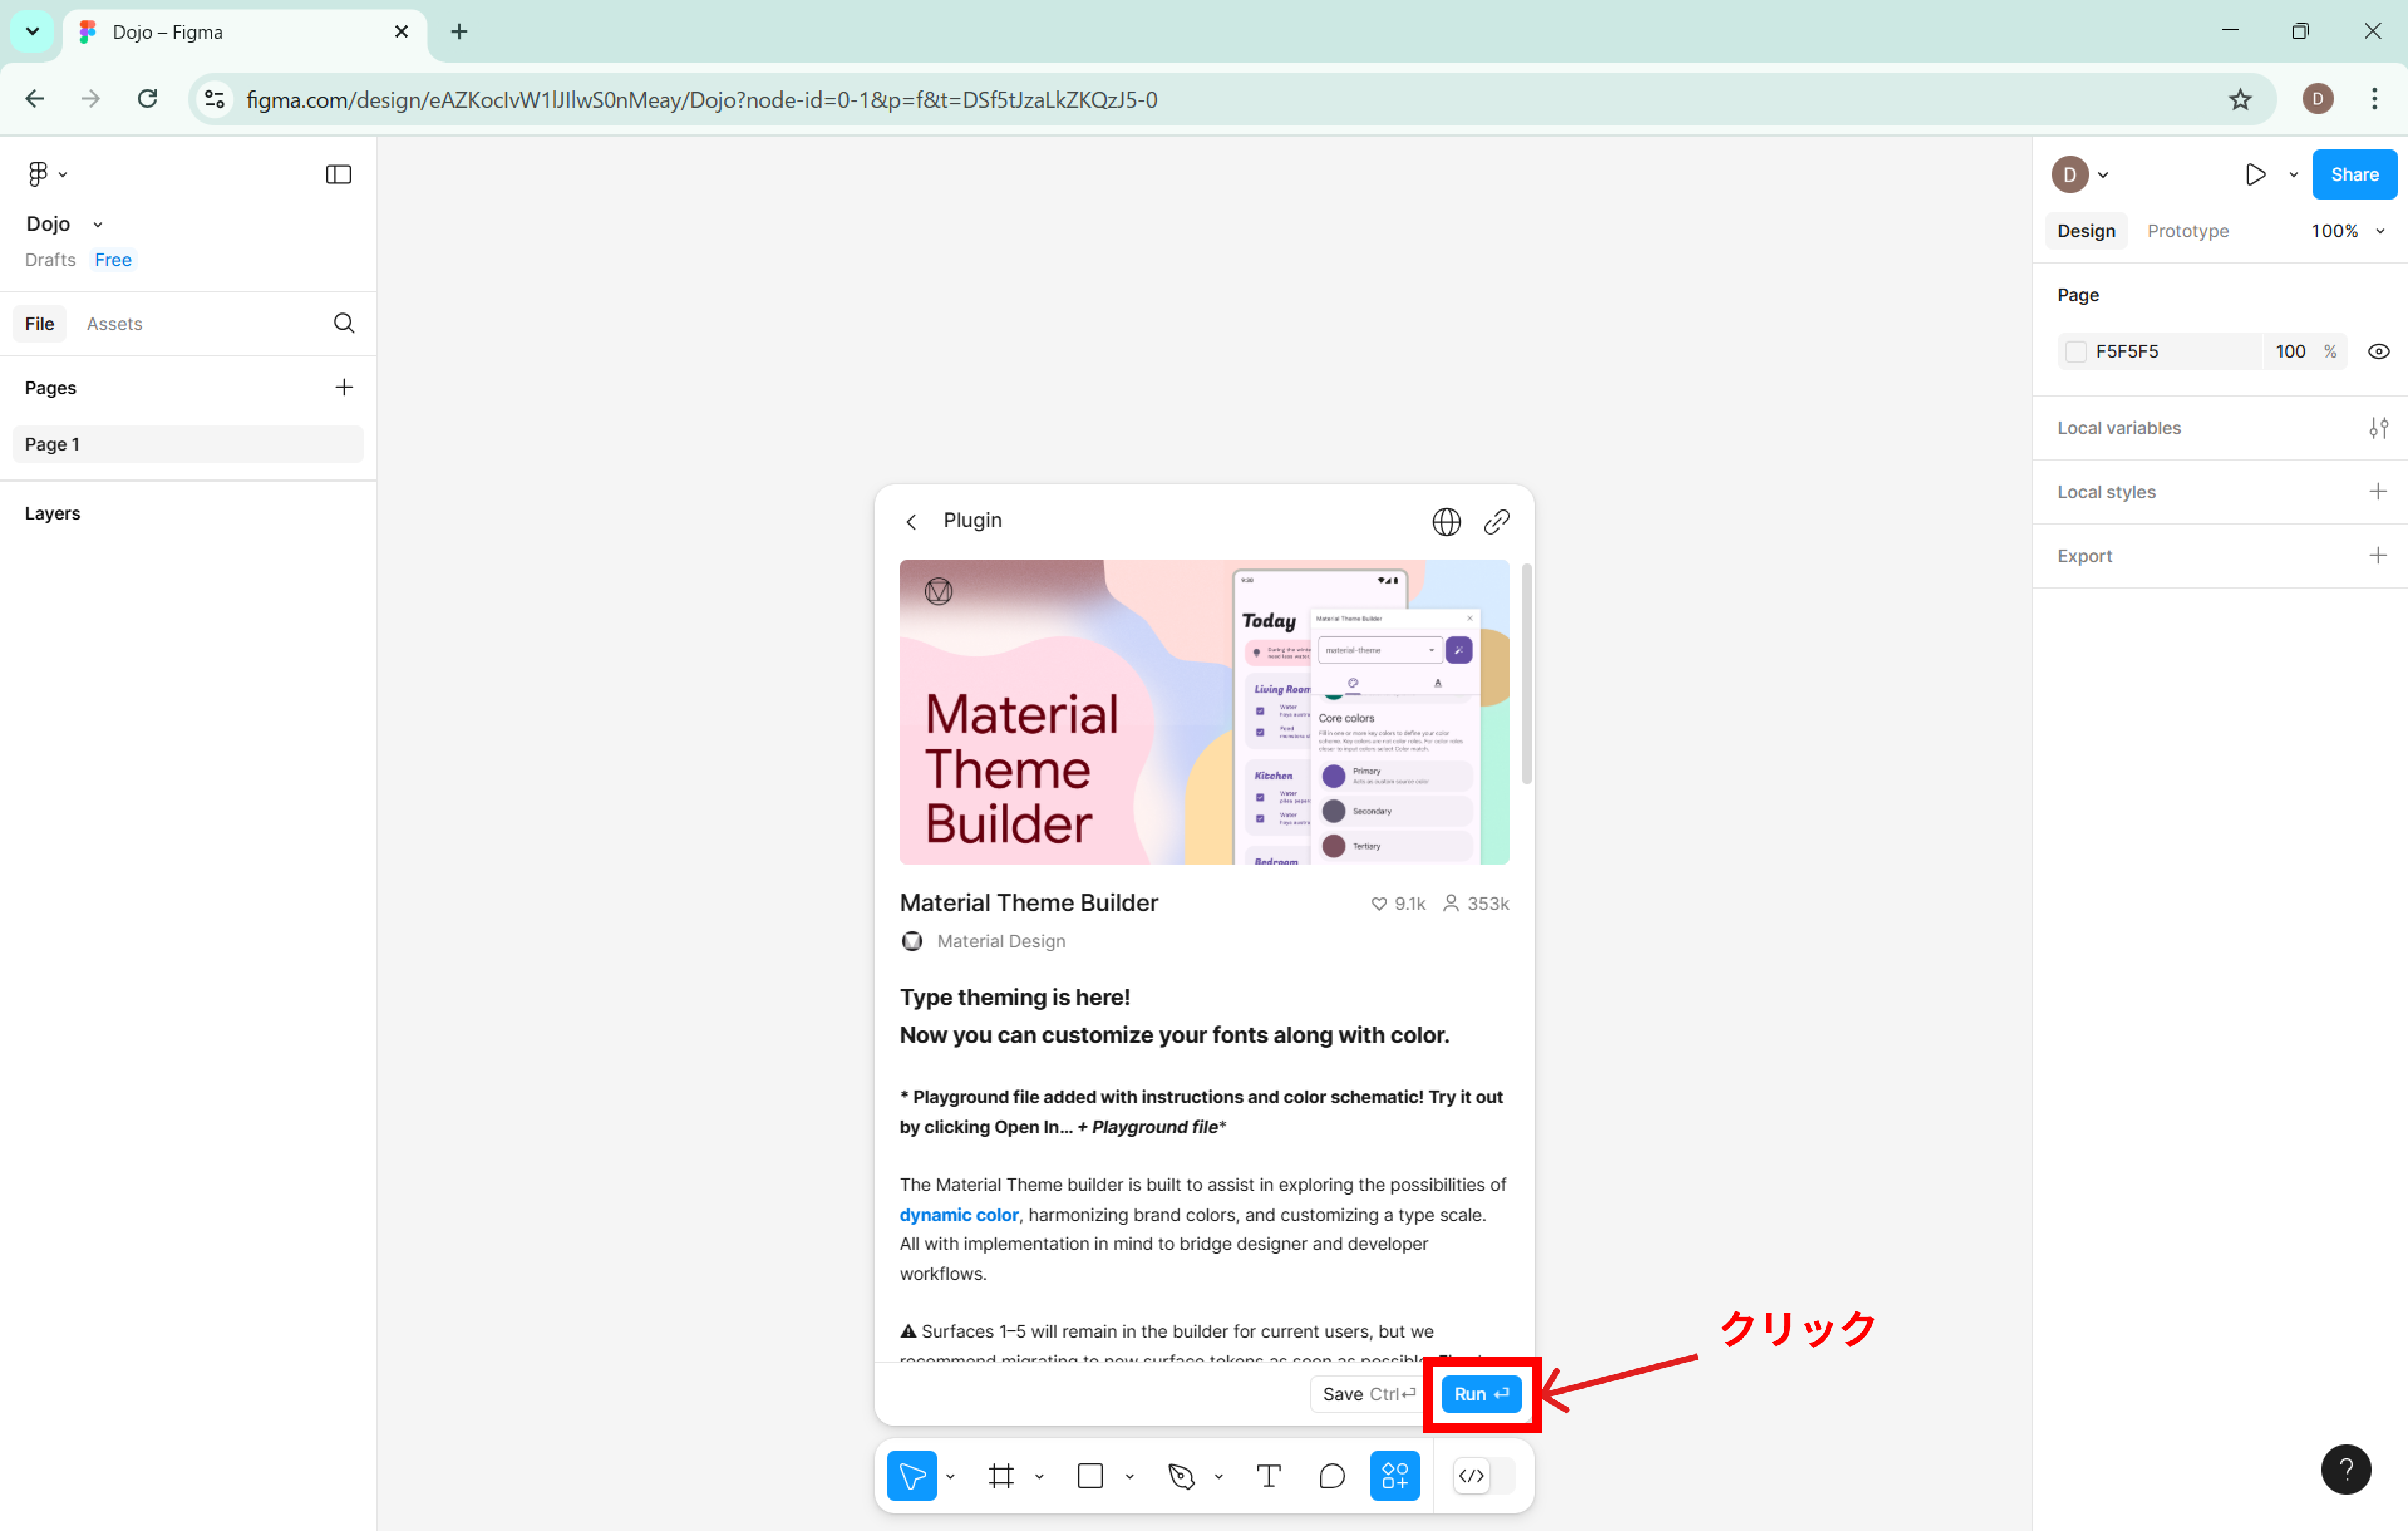Open plugin in Community via globe icon
Viewport: 2408px width, 1531px height.
pos(1446,521)
